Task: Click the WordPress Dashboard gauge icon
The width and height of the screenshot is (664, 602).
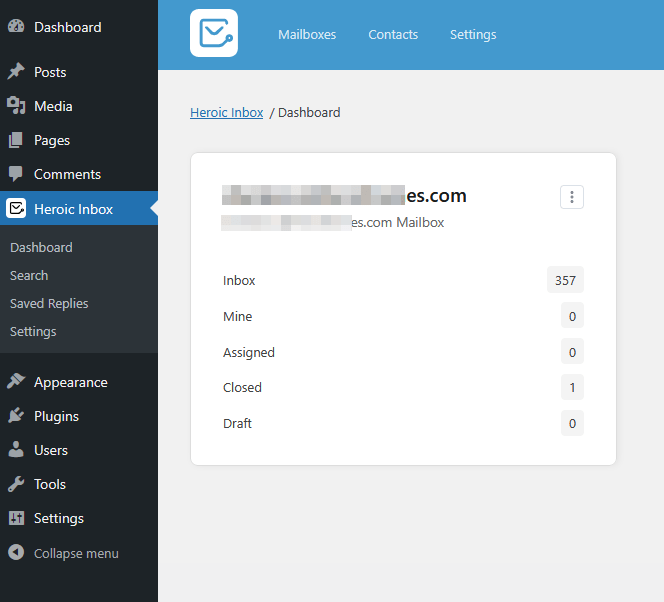Action: [x=16, y=26]
